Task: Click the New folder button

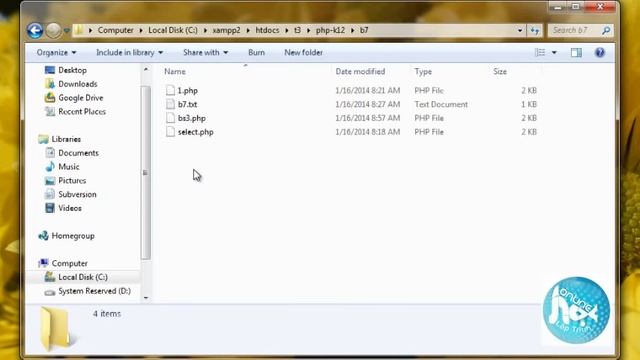Action: click(303, 53)
